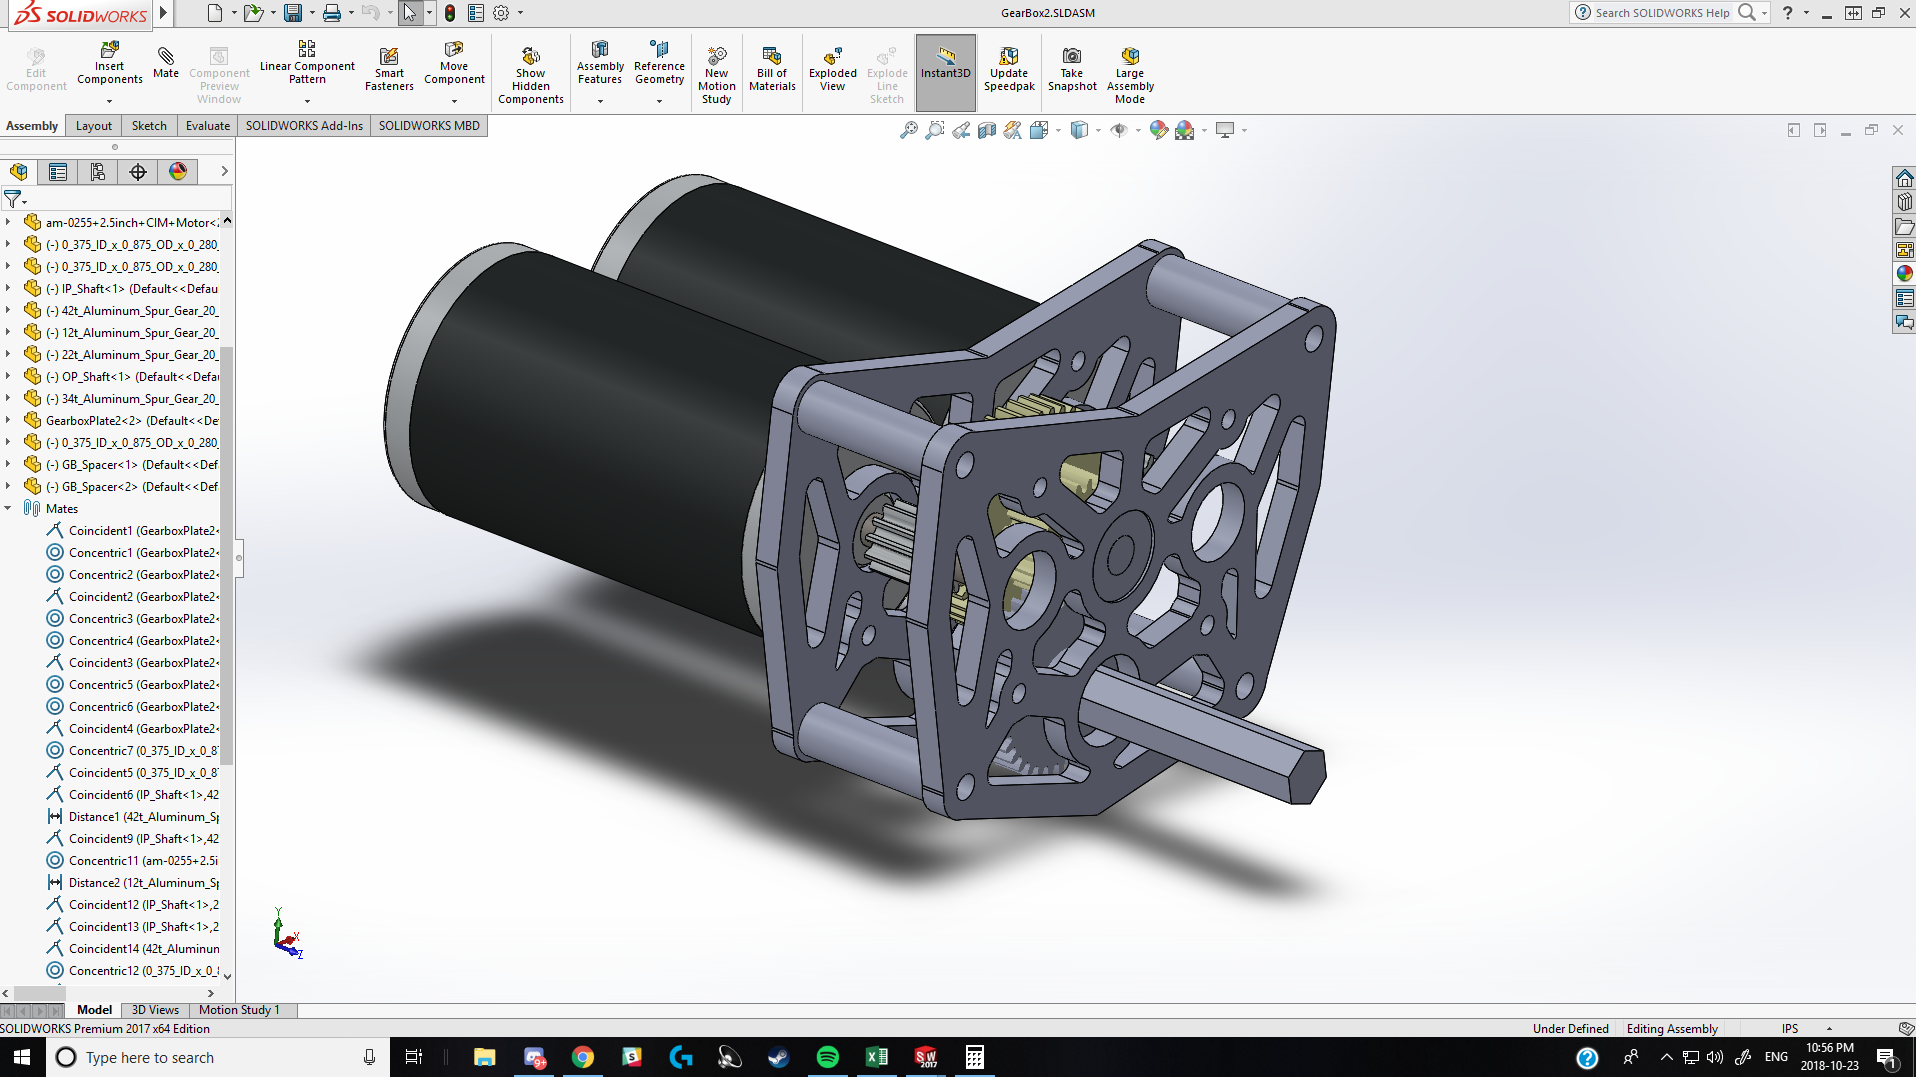This screenshot has height=1077, width=1916.
Task: Switch to the 3D Views tab
Action: (155, 1010)
